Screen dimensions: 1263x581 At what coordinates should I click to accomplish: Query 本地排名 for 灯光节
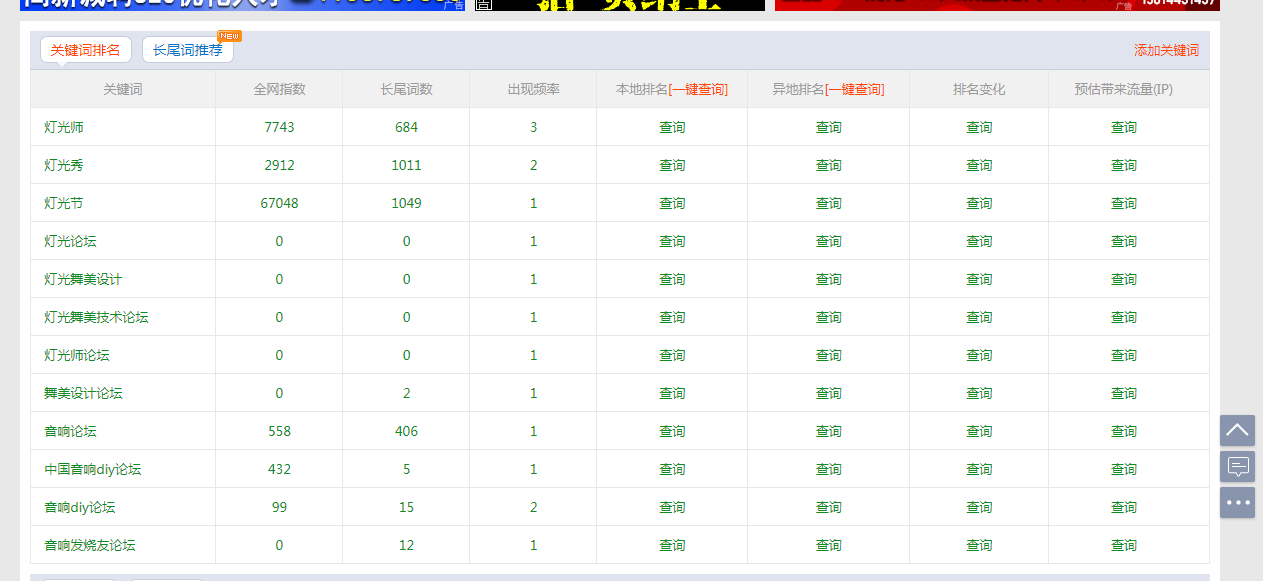pyautogui.click(x=672, y=204)
